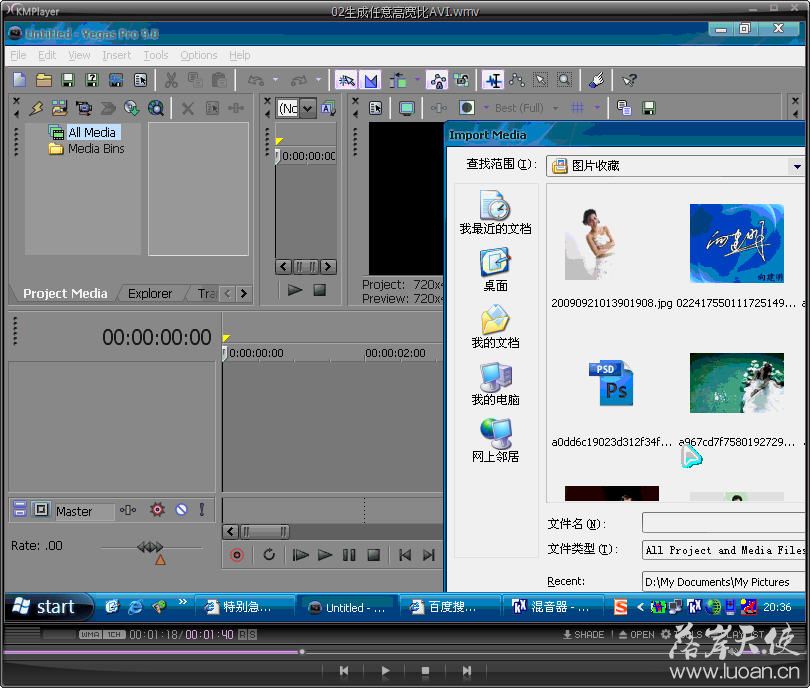Click OPEN in the KMPlayer control bar
The image size is (810, 688).
(636, 634)
